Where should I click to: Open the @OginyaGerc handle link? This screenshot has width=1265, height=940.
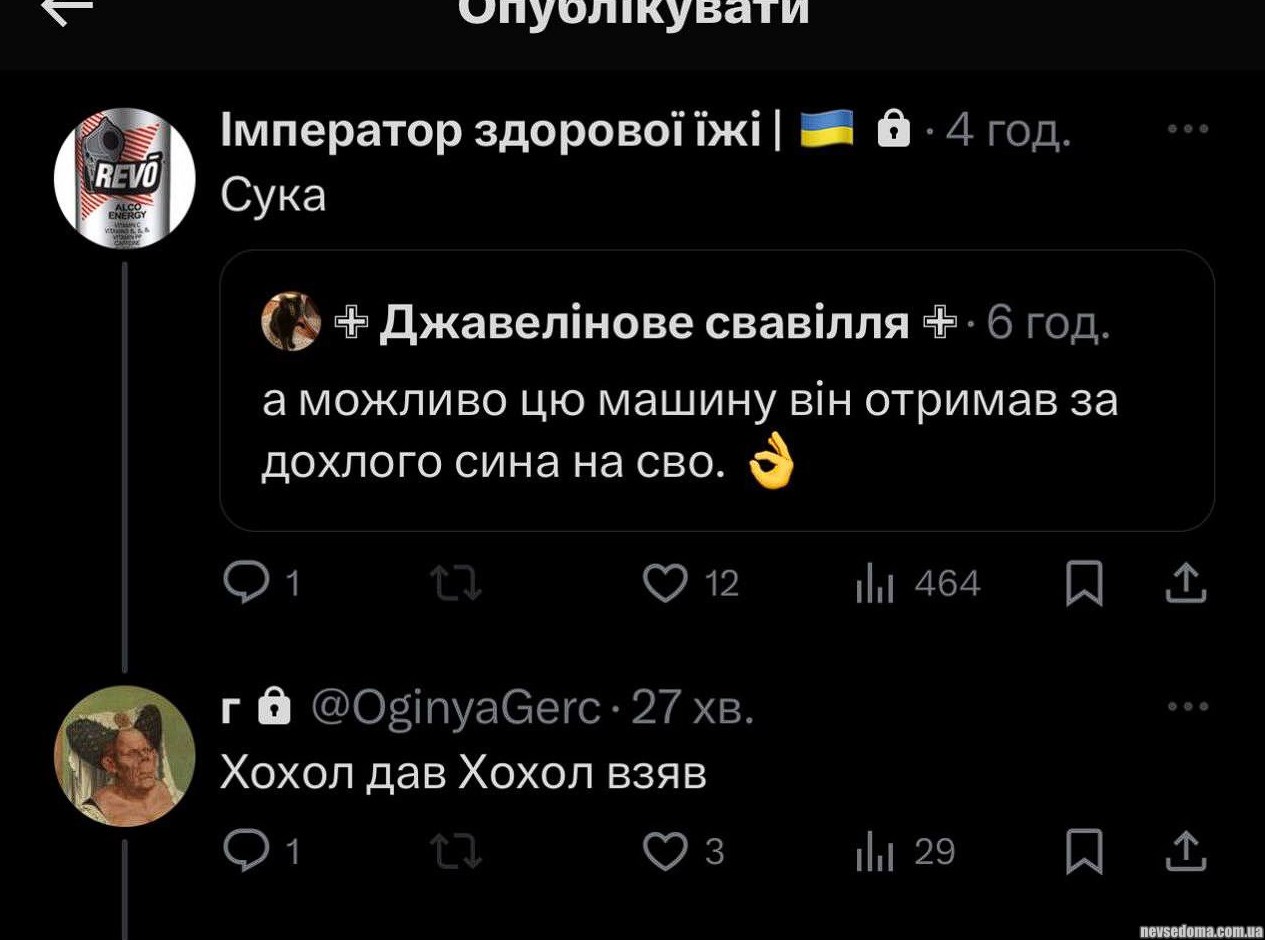[456, 708]
